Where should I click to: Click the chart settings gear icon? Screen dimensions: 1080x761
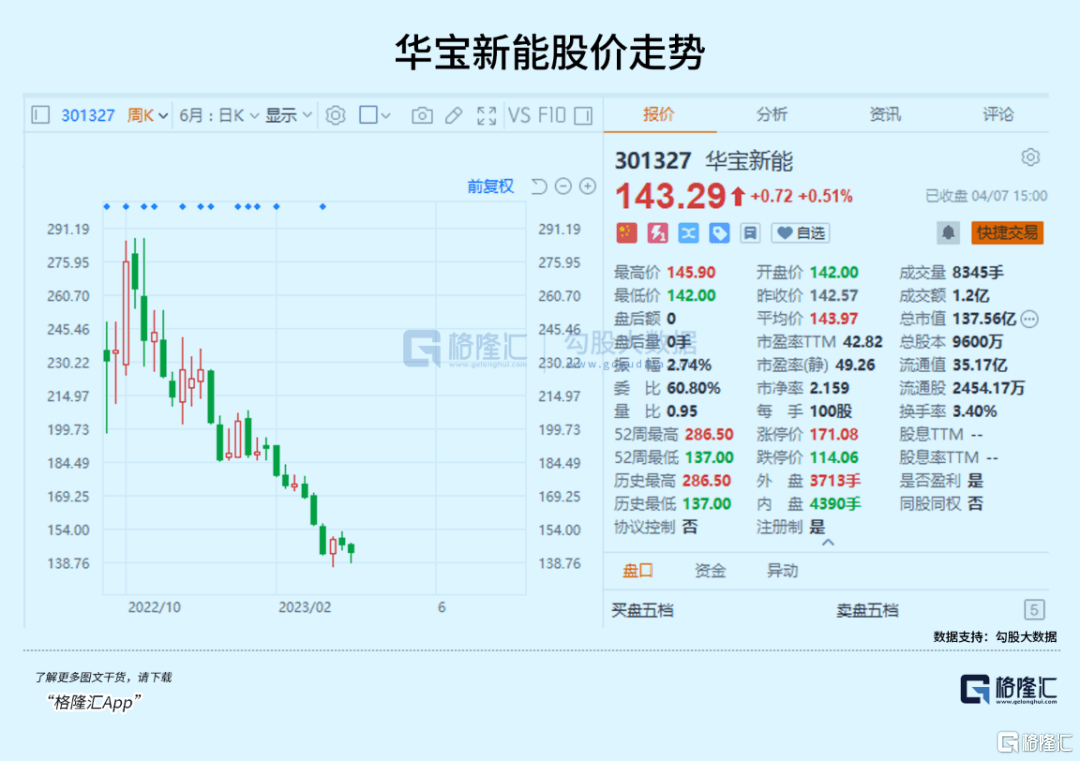pos(335,115)
